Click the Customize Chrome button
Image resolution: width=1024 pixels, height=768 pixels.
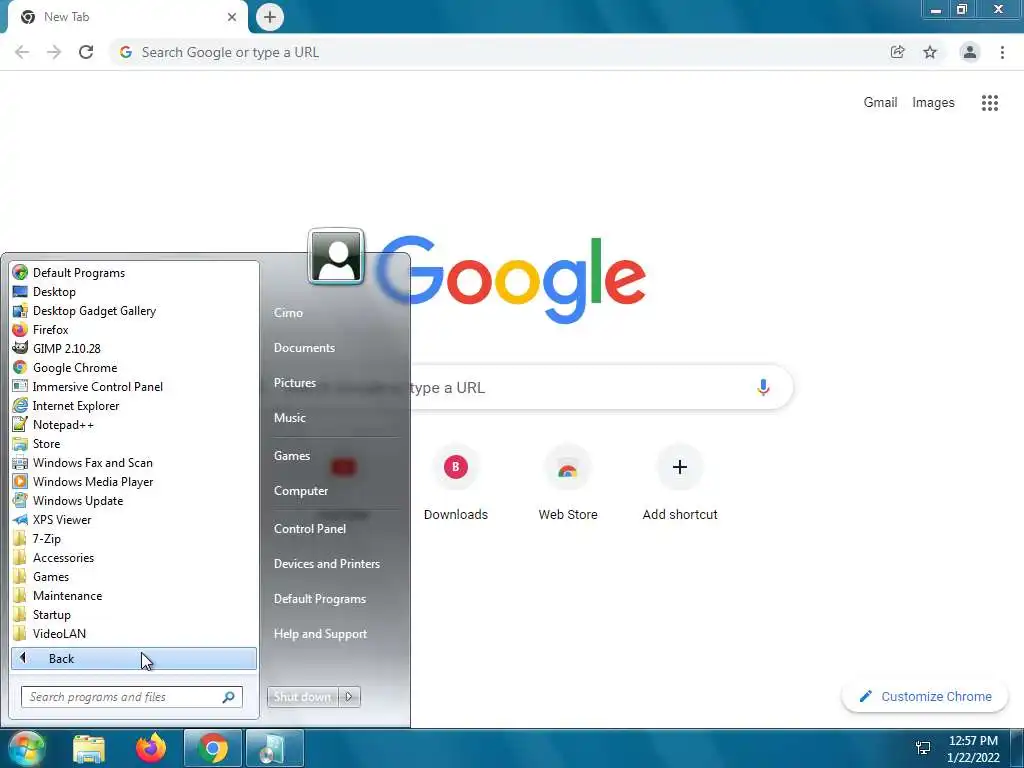[x=925, y=696]
